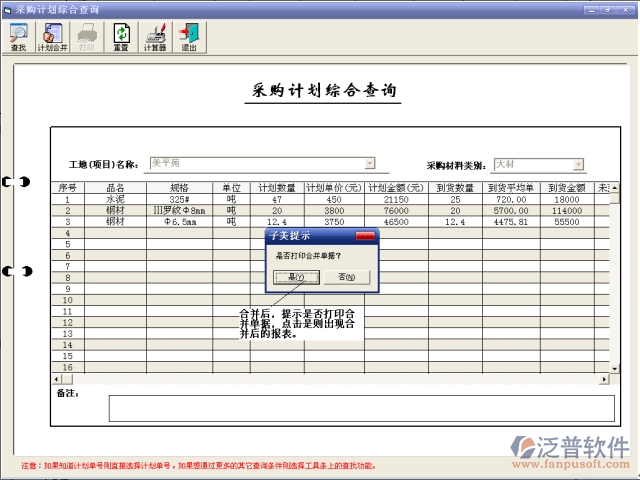The width and height of the screenshot is (640, 480).
Task: Click the 单位 column header
Action: tap(231, 188)
